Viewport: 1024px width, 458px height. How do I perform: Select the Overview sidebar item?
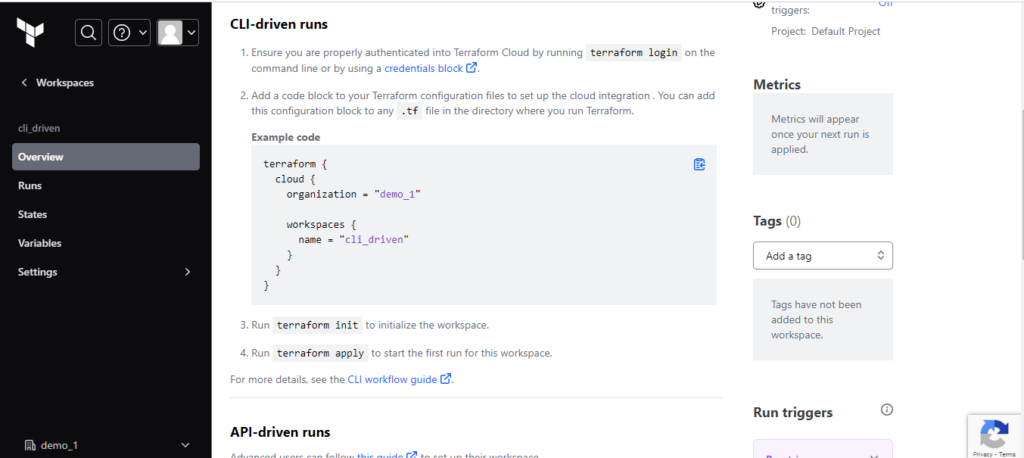tap(106, 157)
